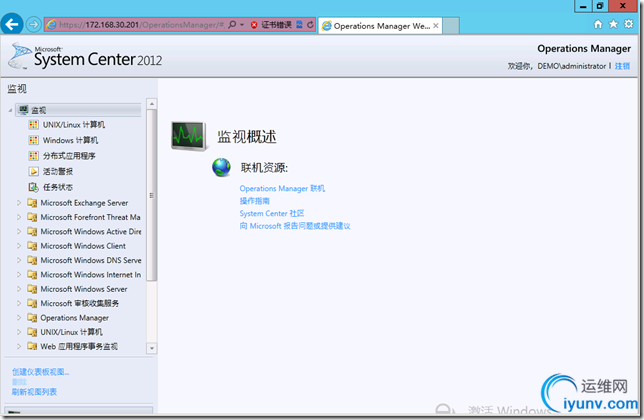Viewport: 644px width, 420px height.
Task: Expand the Microsoft 审核收集服务 folder
Action: coord(18,303)
